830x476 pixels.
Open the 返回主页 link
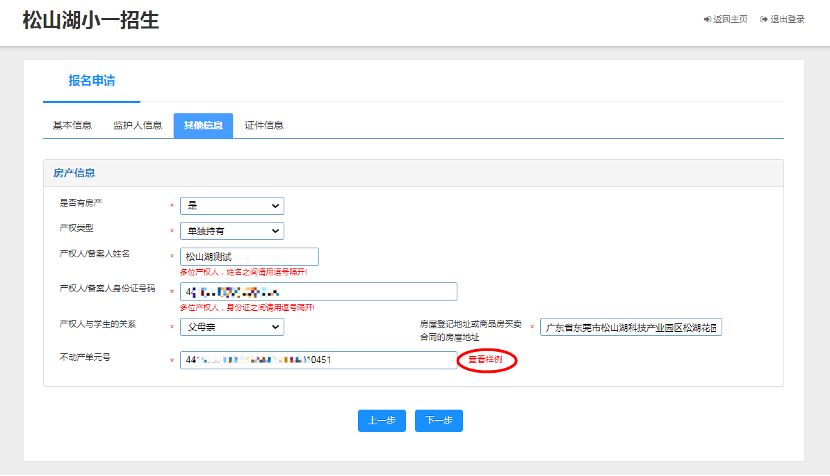coord(730,19)
